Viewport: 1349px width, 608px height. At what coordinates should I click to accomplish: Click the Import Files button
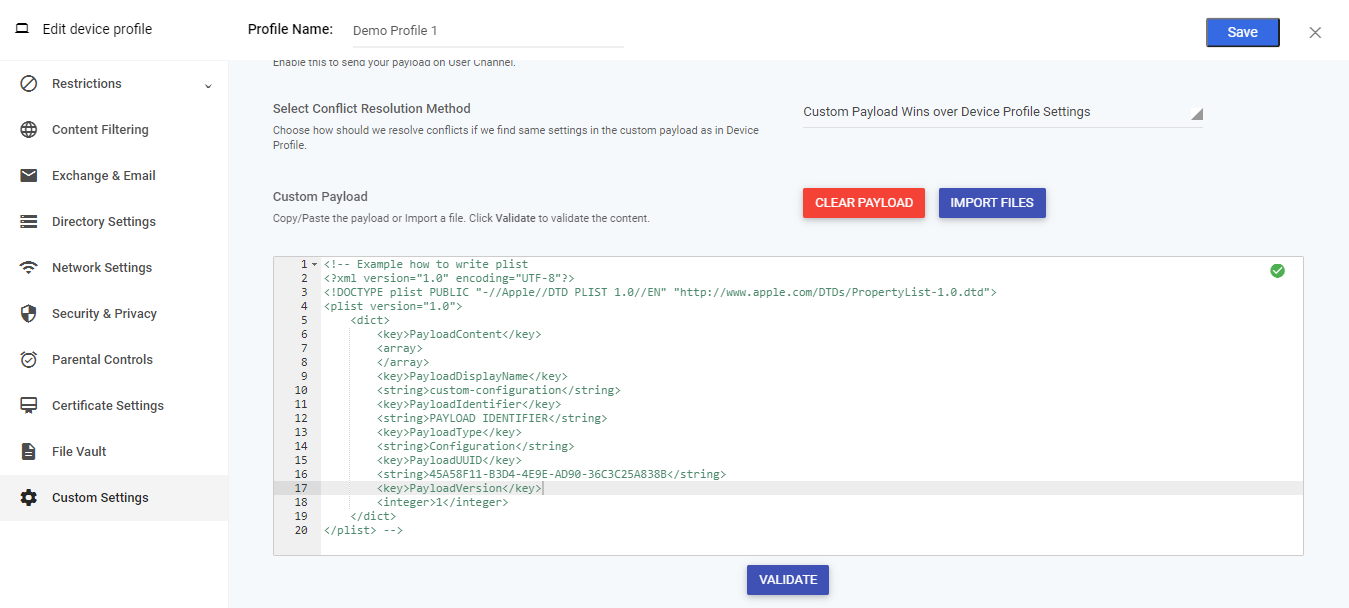(x=992, y=202)
